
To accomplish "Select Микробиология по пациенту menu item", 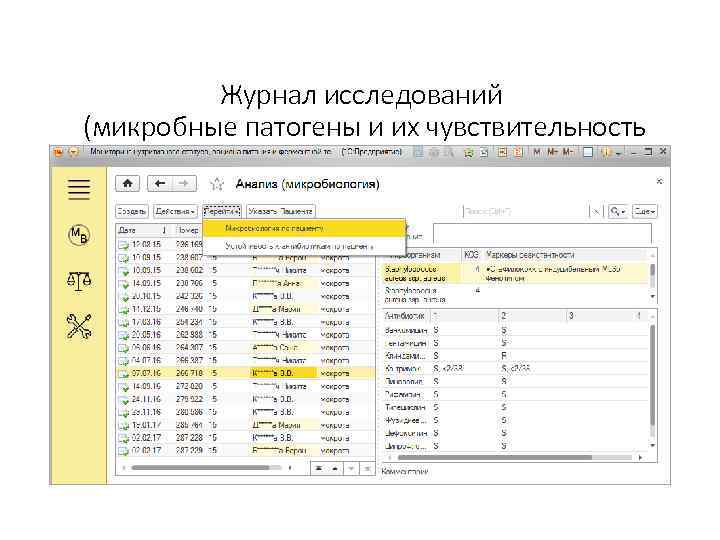I will [304, 228].
